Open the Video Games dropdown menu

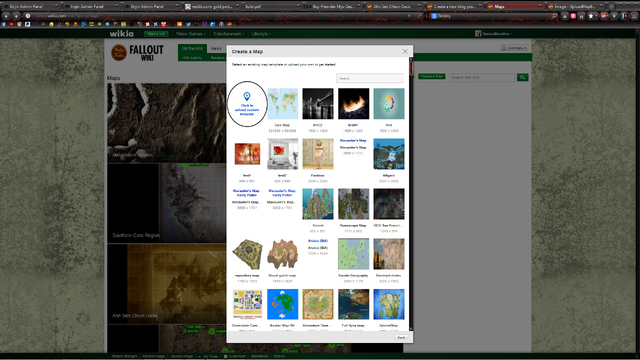point(191,34)
